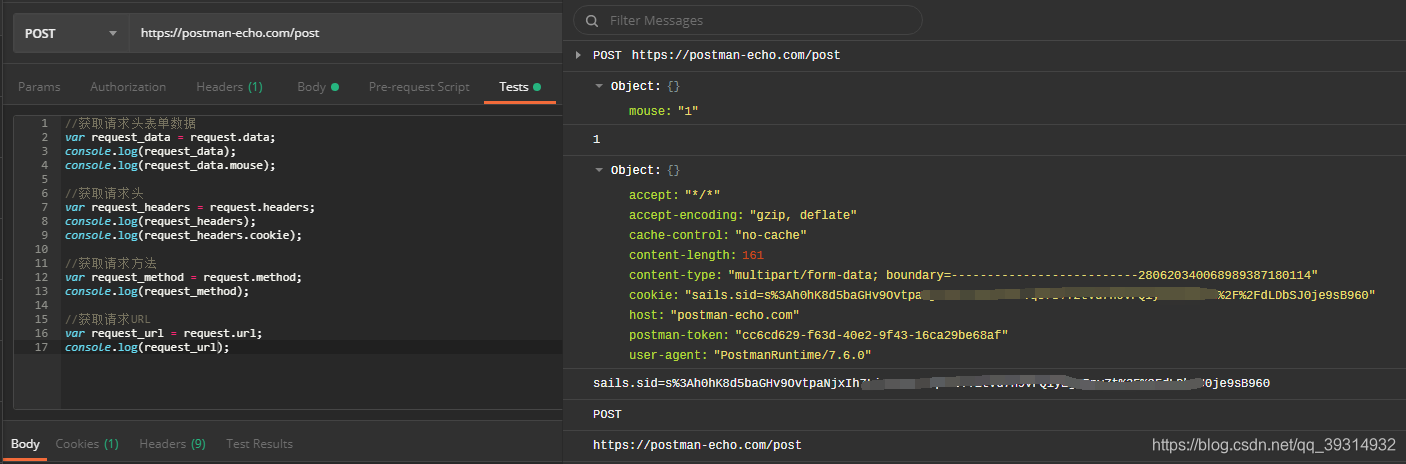Click the logged sails.sid cookie output line
The height and width of the screenshot is (464, 1406).
pyautogui.click(x=931, y=383)
